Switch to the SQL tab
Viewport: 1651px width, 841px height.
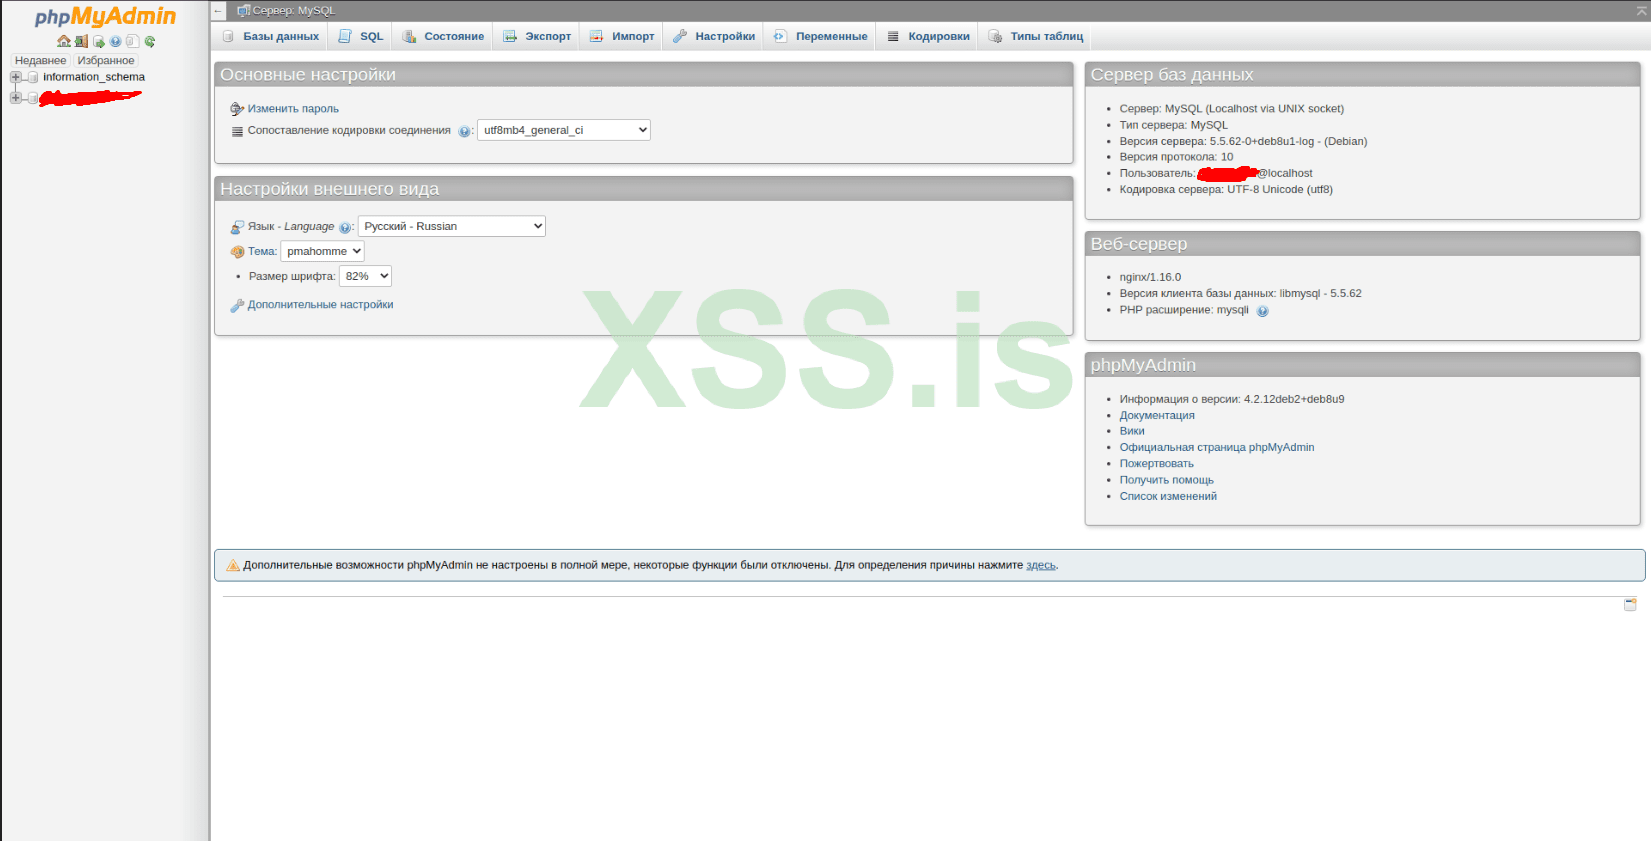(361, 36)
